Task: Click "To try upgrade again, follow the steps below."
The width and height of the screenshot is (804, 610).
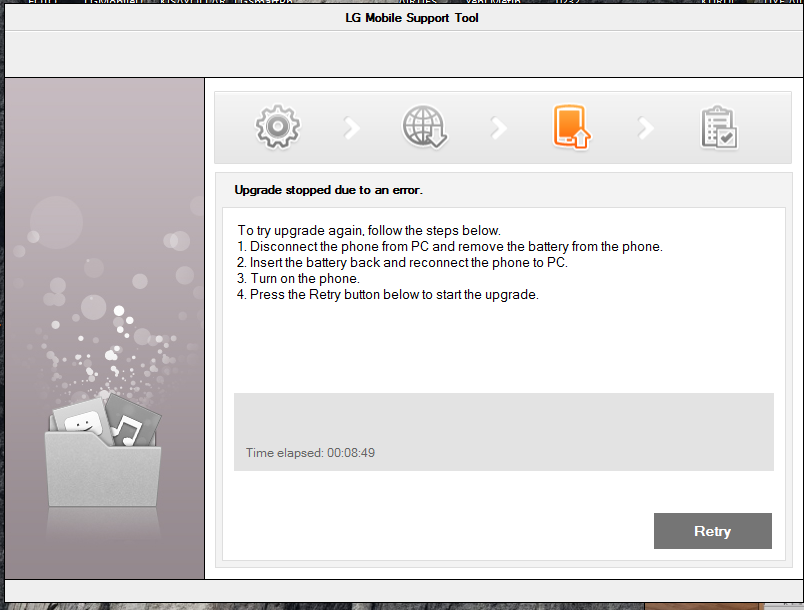Action: (x=369, y=230)
